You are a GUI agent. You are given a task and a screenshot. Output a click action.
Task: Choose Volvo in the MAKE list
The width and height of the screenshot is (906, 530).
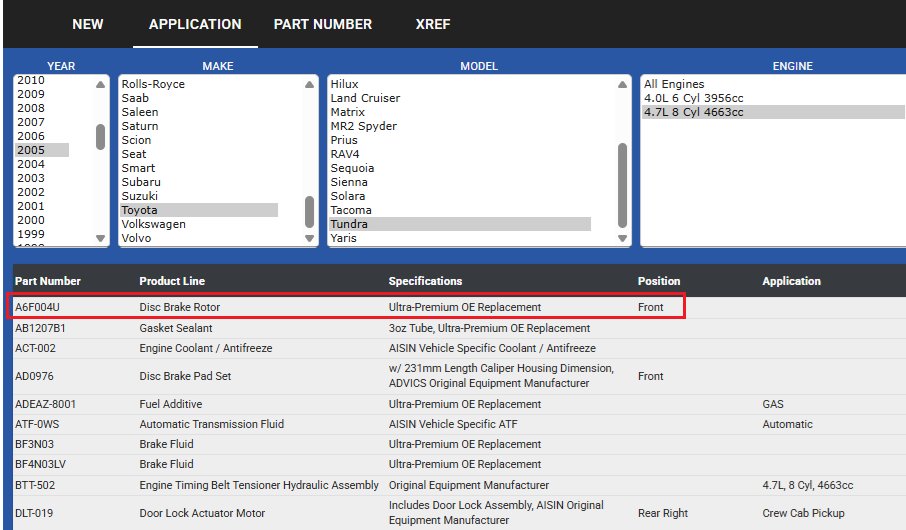coord(136,238)
